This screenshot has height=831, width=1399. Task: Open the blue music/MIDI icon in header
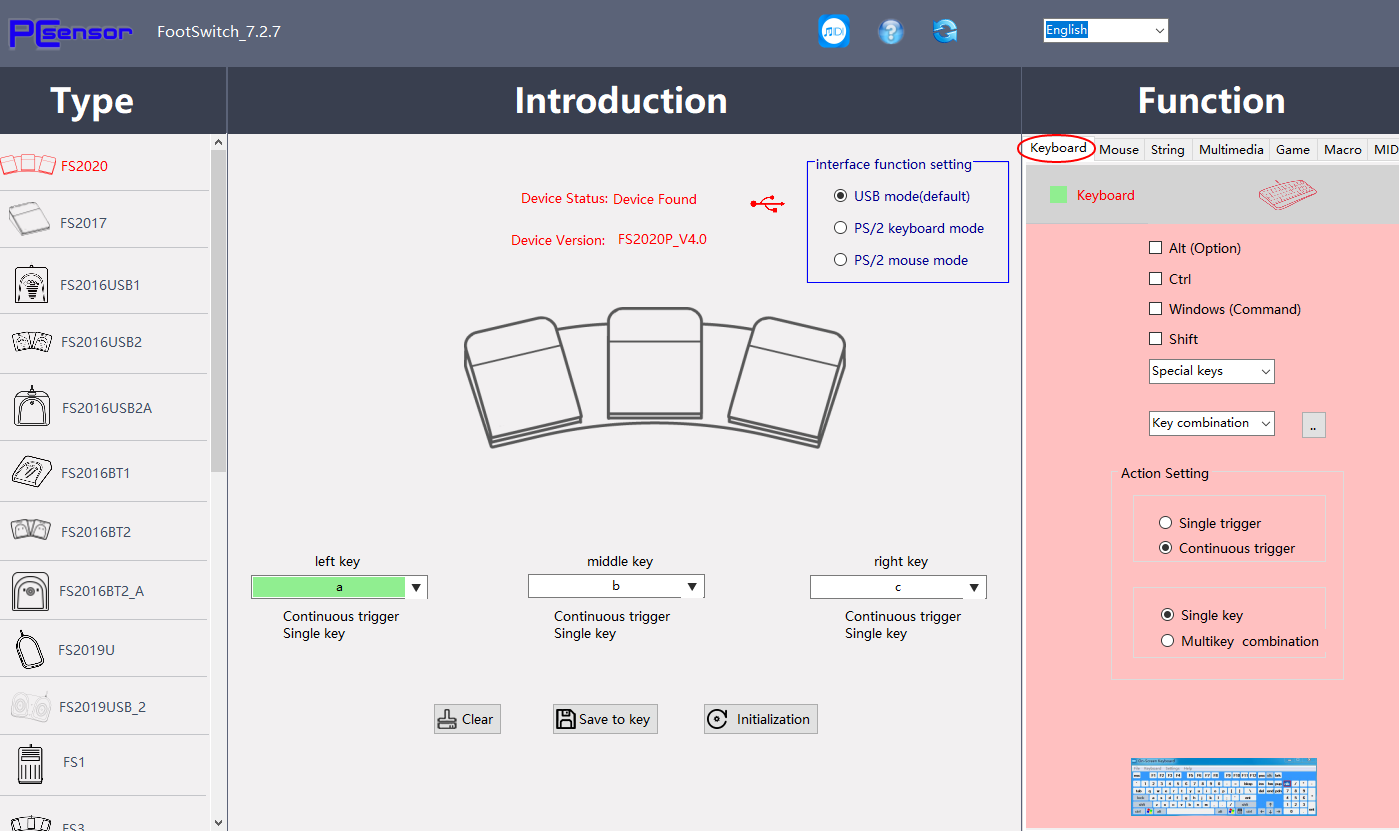point(834,31)
